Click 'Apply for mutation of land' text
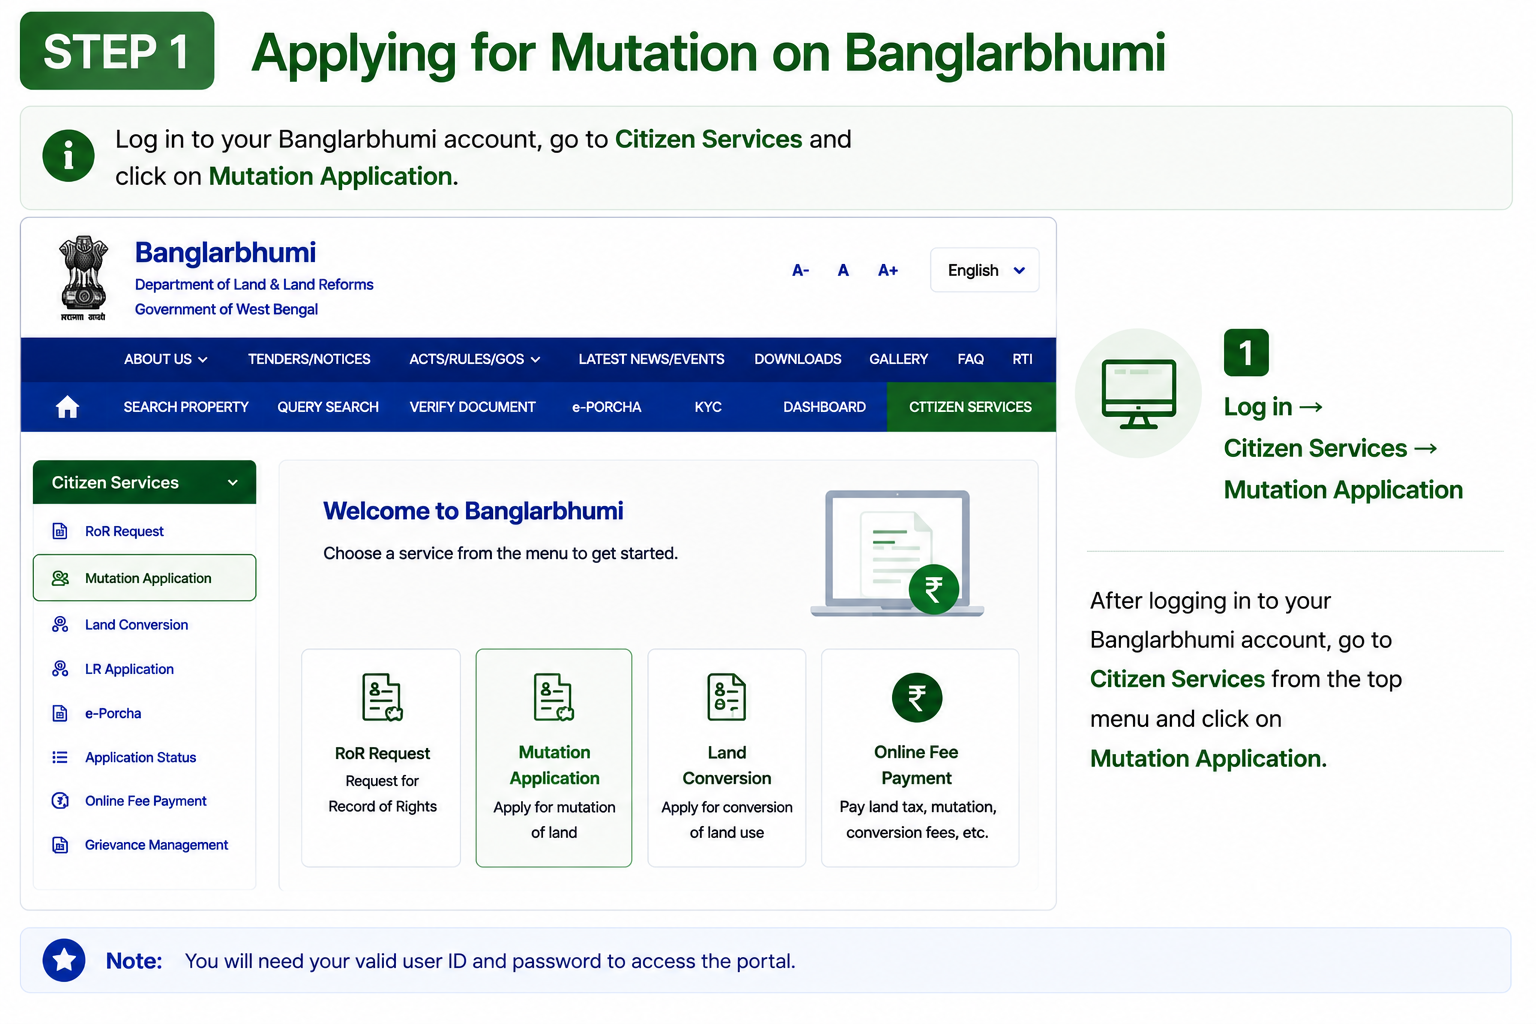This screenshot has width=1536, height=1024. [x=554, y=820]
